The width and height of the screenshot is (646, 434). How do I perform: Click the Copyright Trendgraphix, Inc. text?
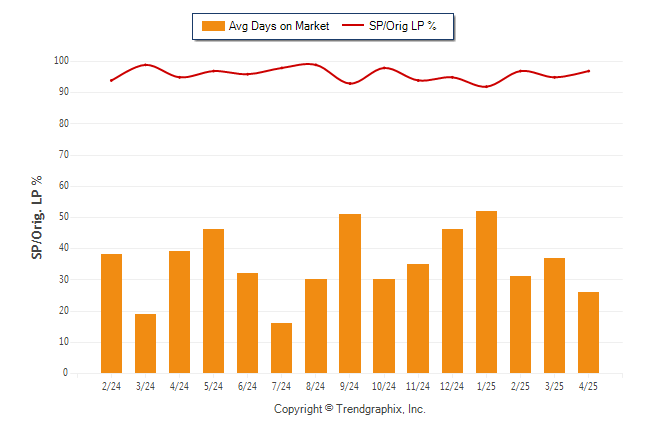[x=350, y=409]
